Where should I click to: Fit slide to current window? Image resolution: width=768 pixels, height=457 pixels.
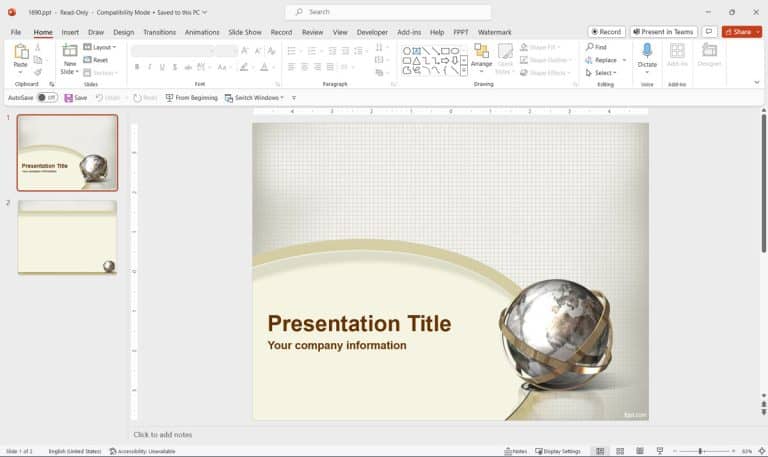[x=762, y=451]
